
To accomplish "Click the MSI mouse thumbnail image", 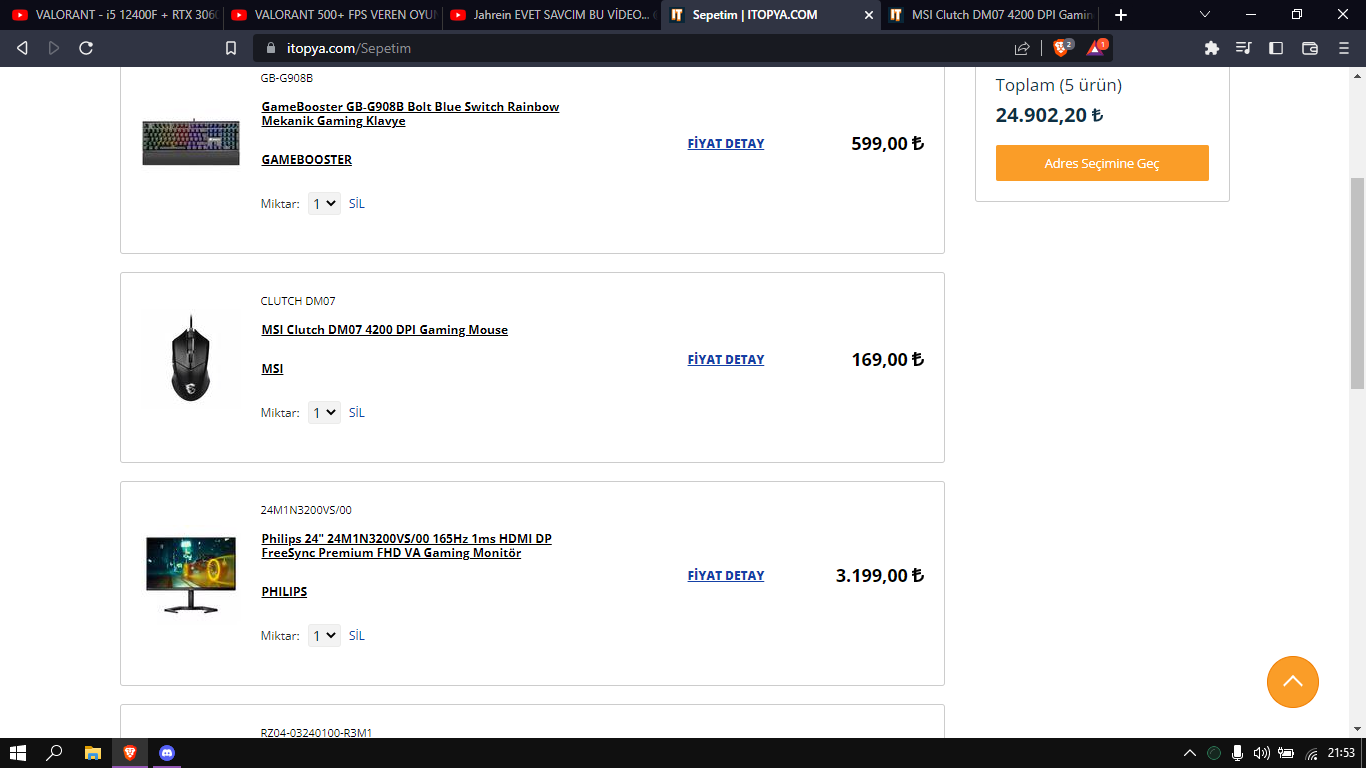I will [191, 359].
